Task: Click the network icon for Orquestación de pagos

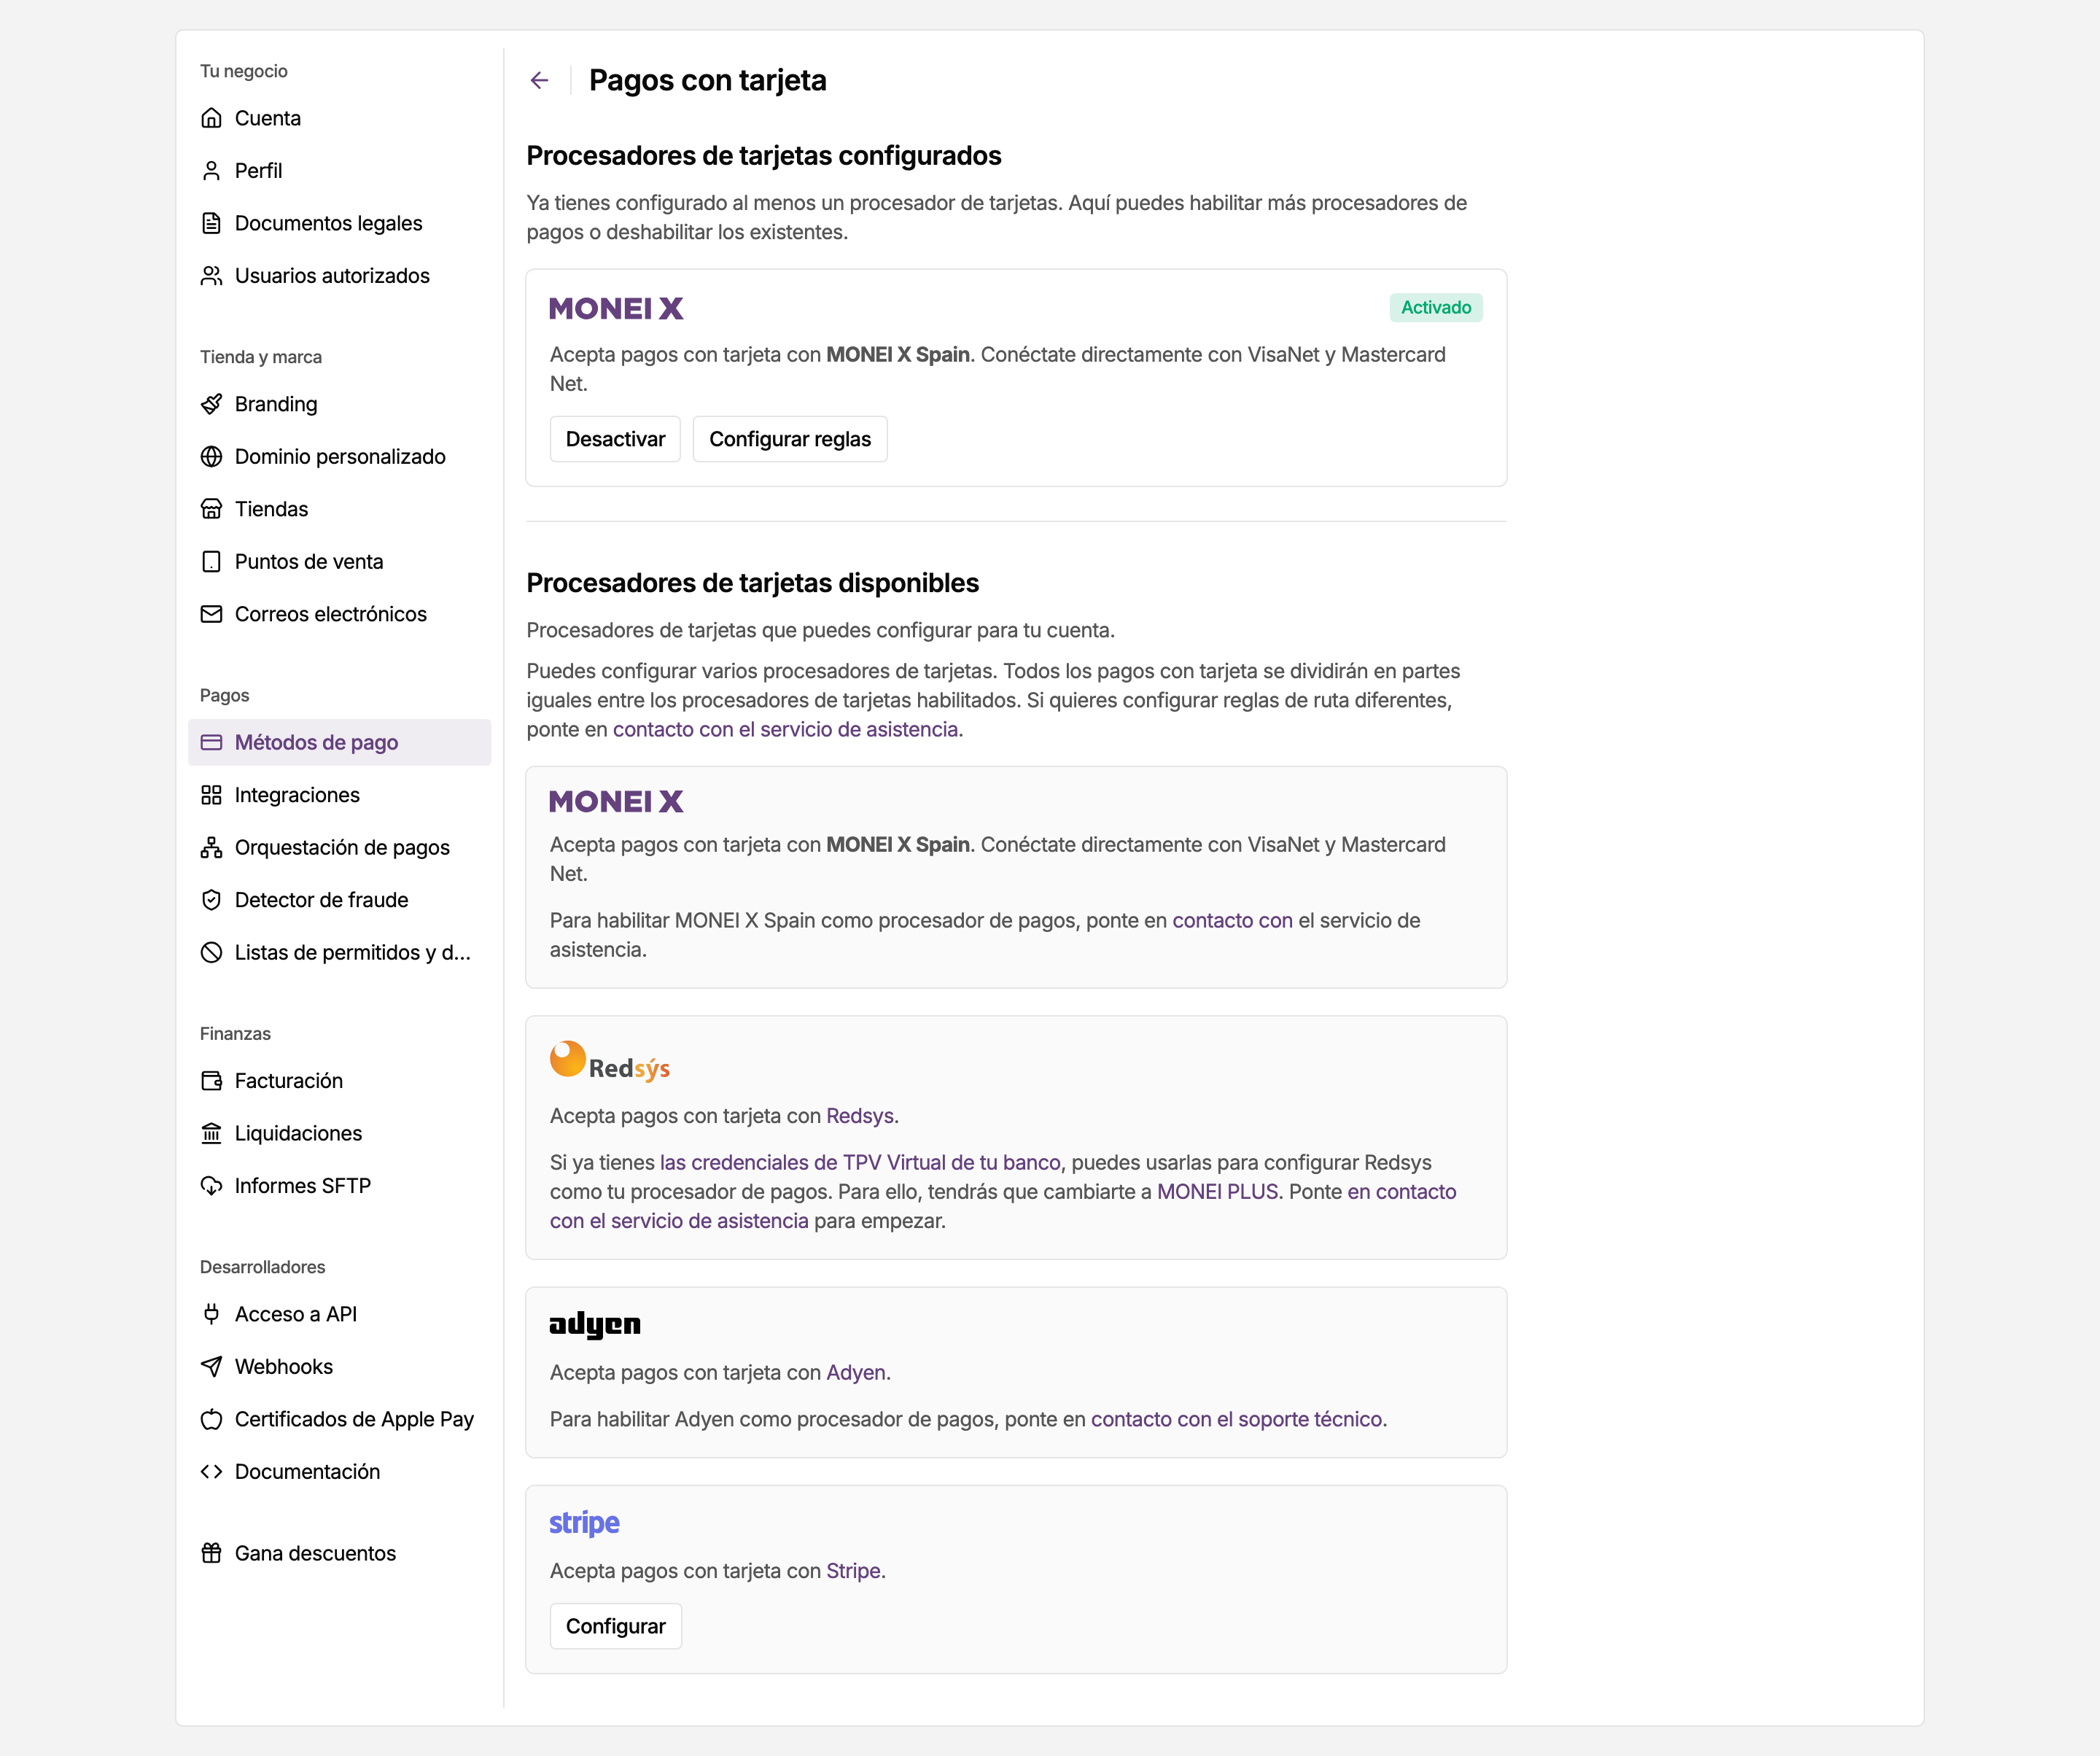Action: [211, 848]
